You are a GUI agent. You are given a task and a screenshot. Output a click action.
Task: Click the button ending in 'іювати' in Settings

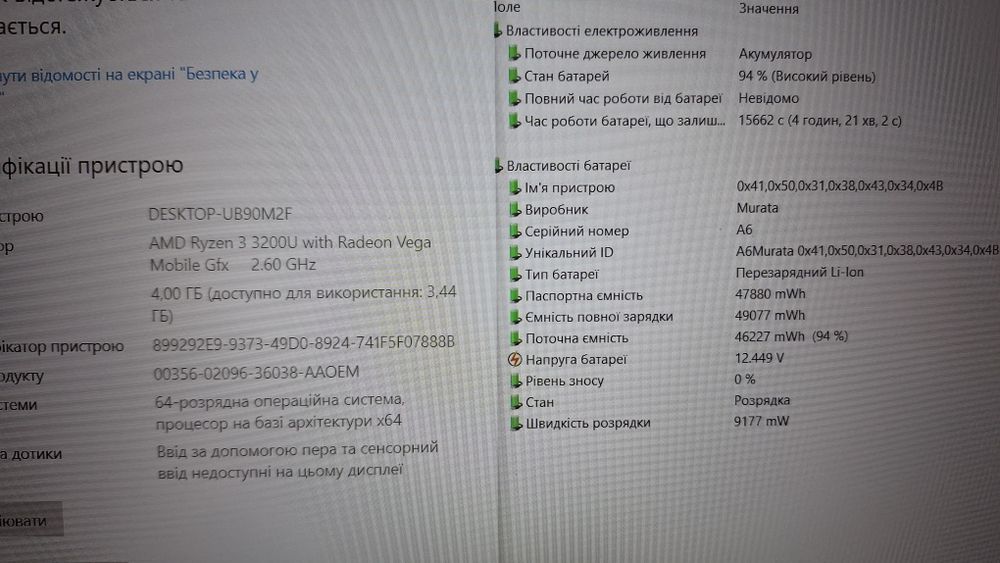31,519
